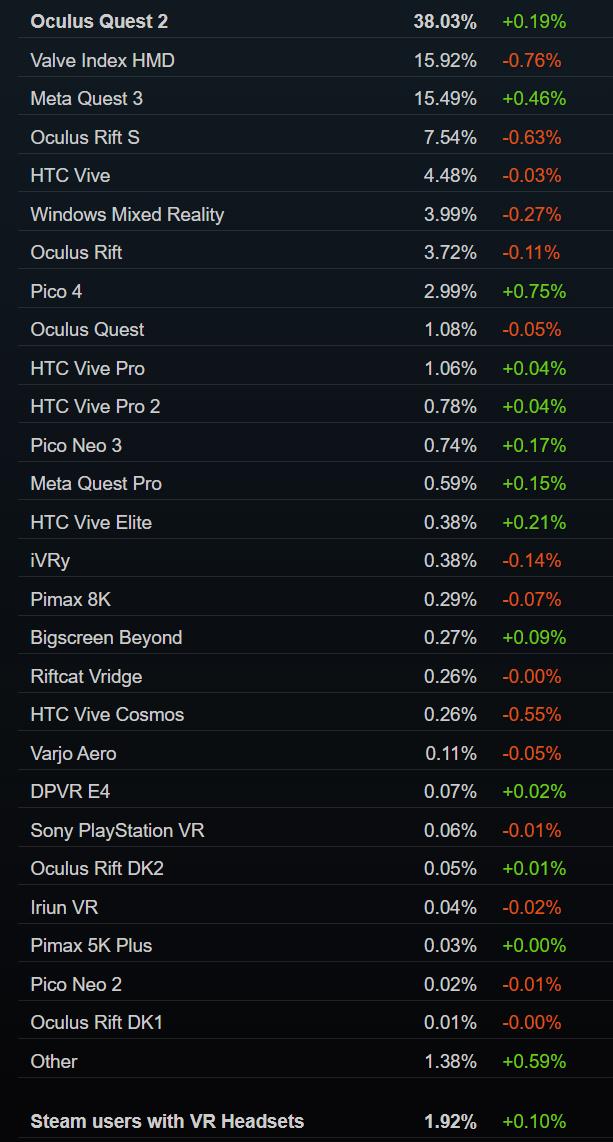This screenshot has width=613, height=1142.
Task: Click the Other category 1.38% value
Action: point(450,1061)
